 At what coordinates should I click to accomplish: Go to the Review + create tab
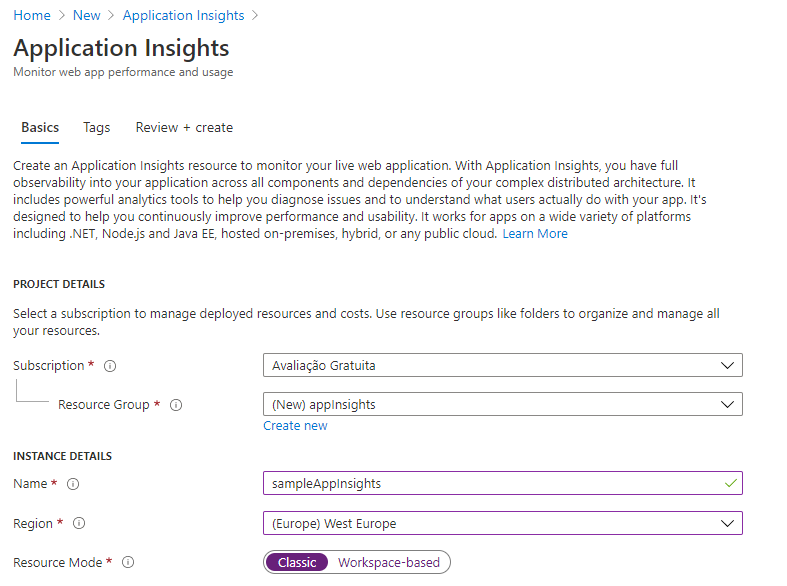184,128
